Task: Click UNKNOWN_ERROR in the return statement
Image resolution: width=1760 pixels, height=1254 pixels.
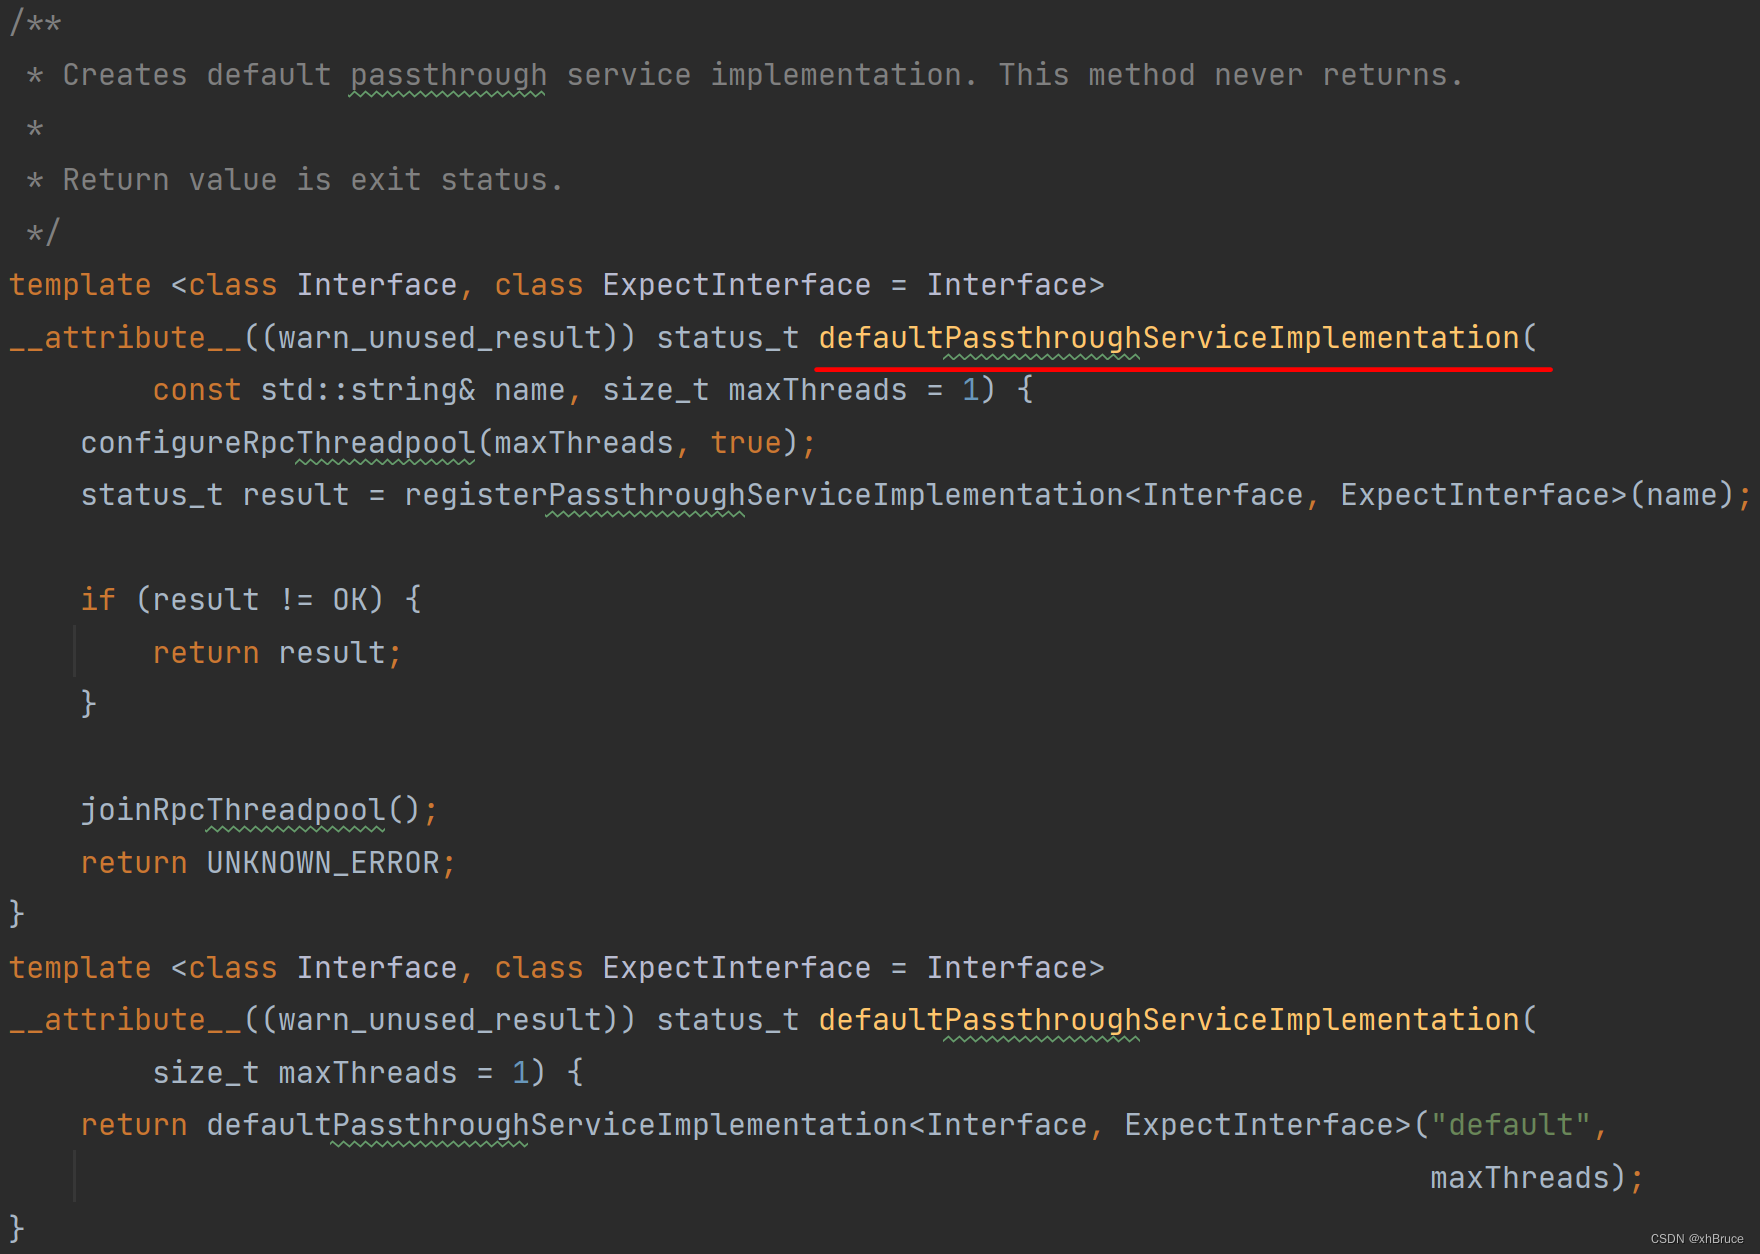Action: tap(323, 863)
